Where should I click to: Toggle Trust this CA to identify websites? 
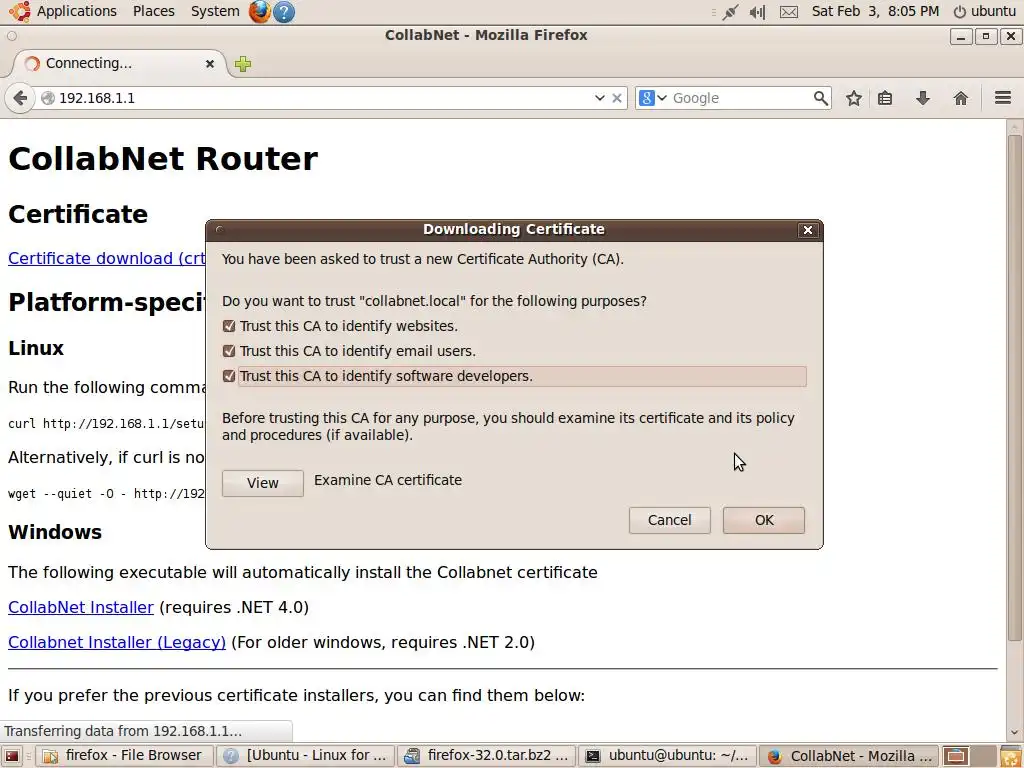pos(229,326)
